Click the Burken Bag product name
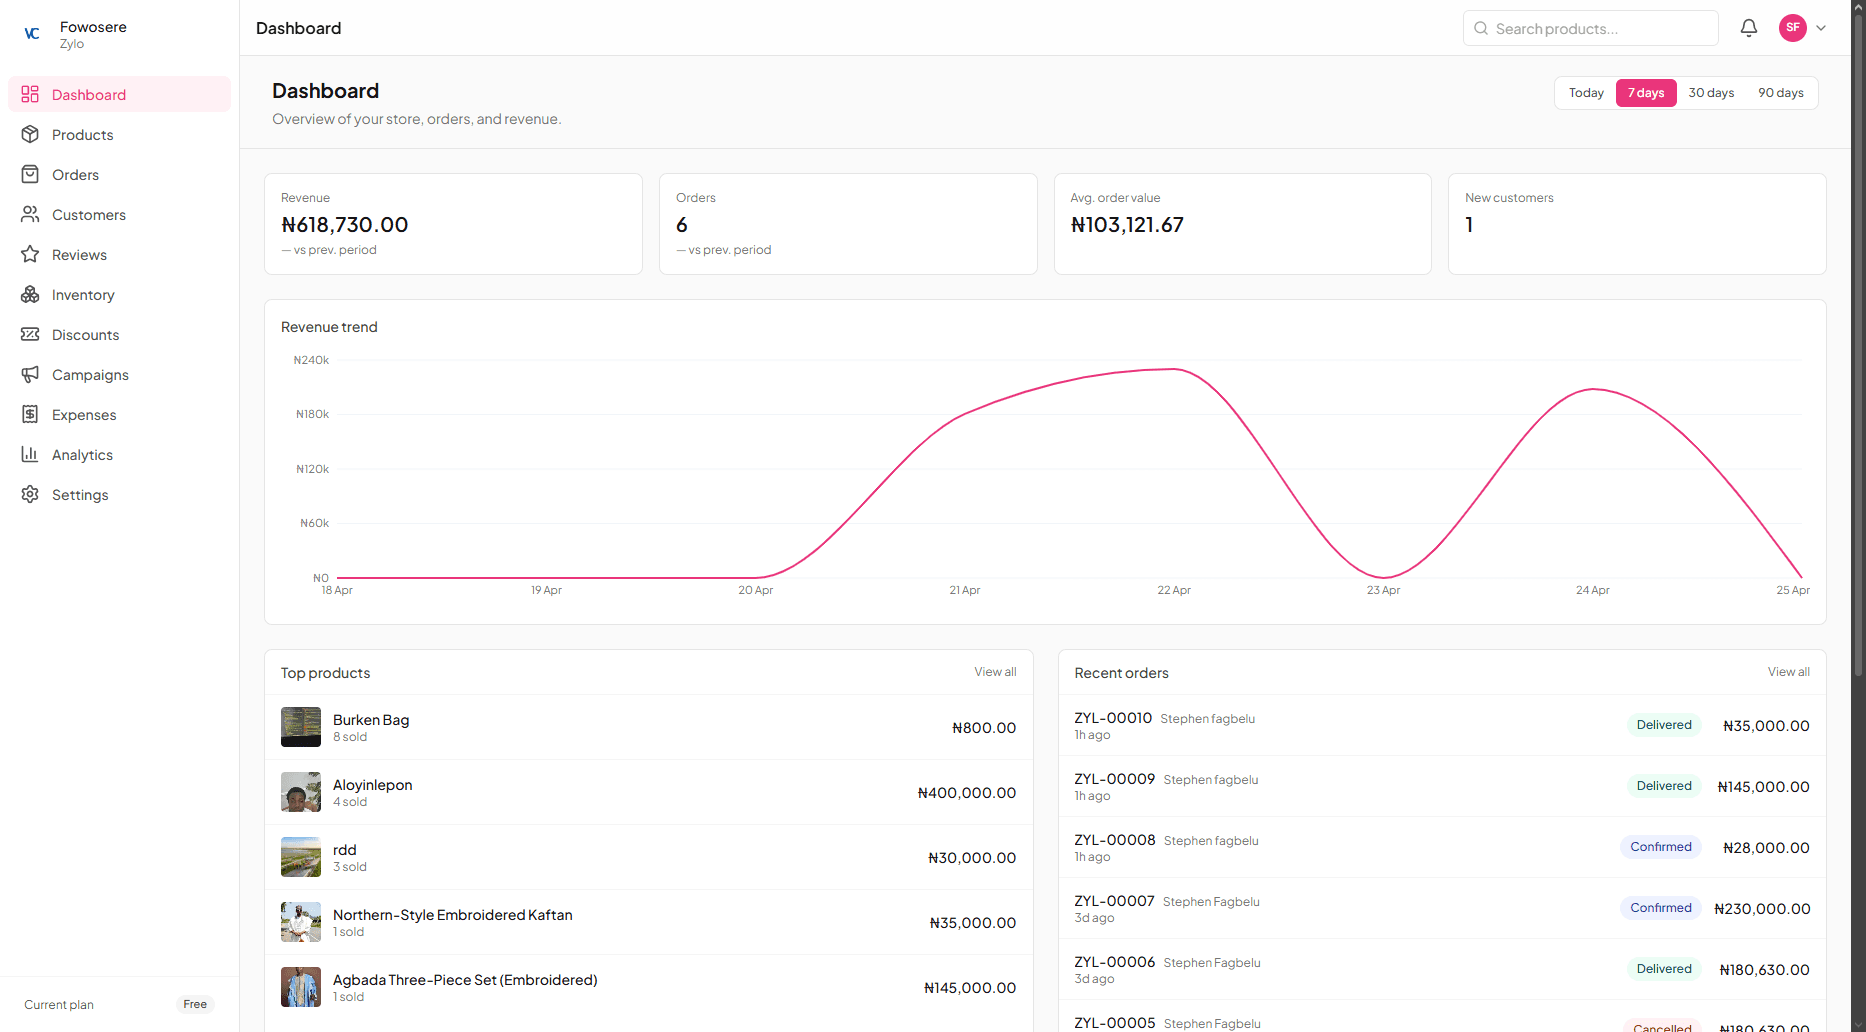Screen dimensions: 1866x1032 [371, 720]
